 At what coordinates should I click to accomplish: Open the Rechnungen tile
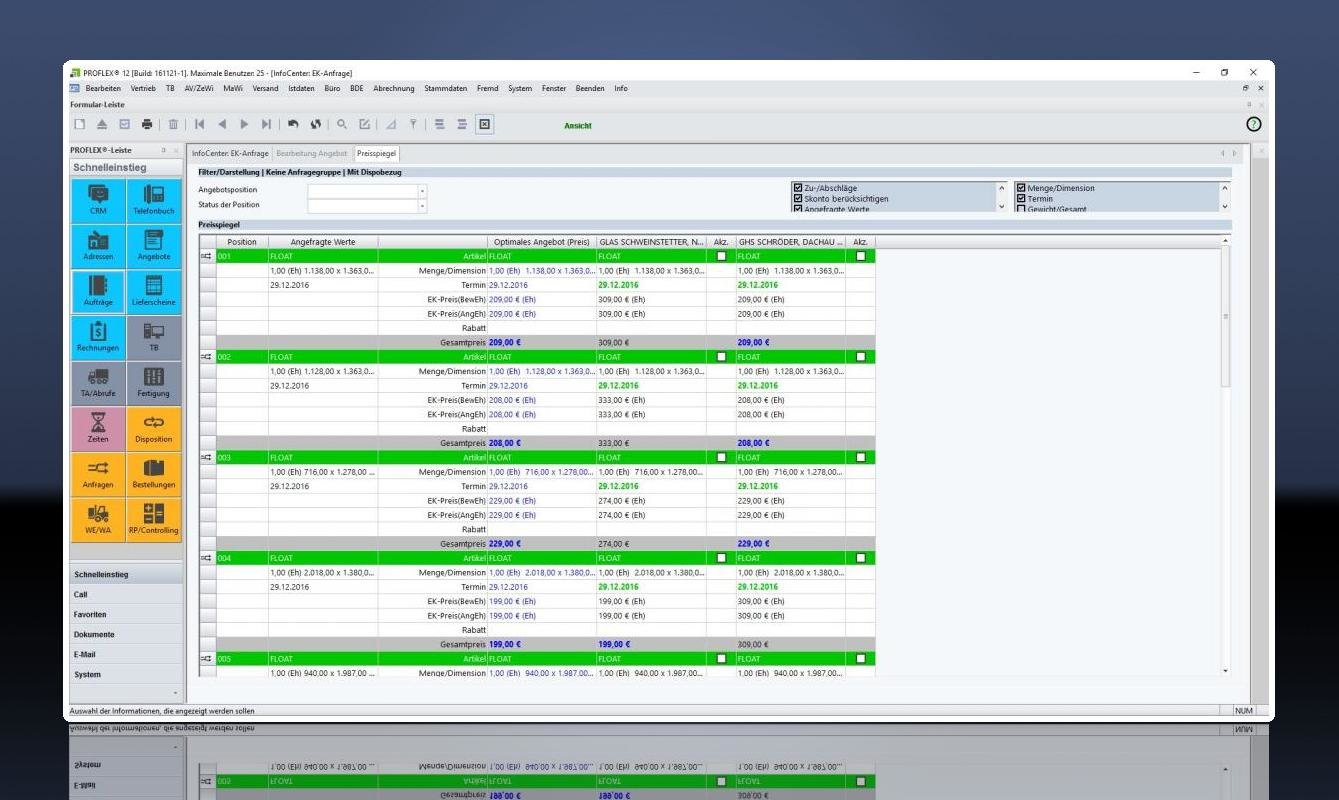(x=98, y=337)
